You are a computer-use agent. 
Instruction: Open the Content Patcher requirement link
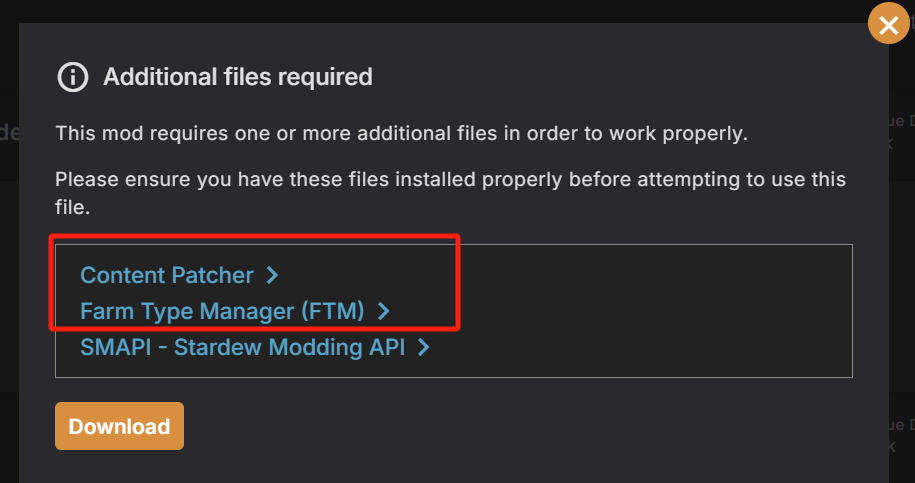pos(167,275)
